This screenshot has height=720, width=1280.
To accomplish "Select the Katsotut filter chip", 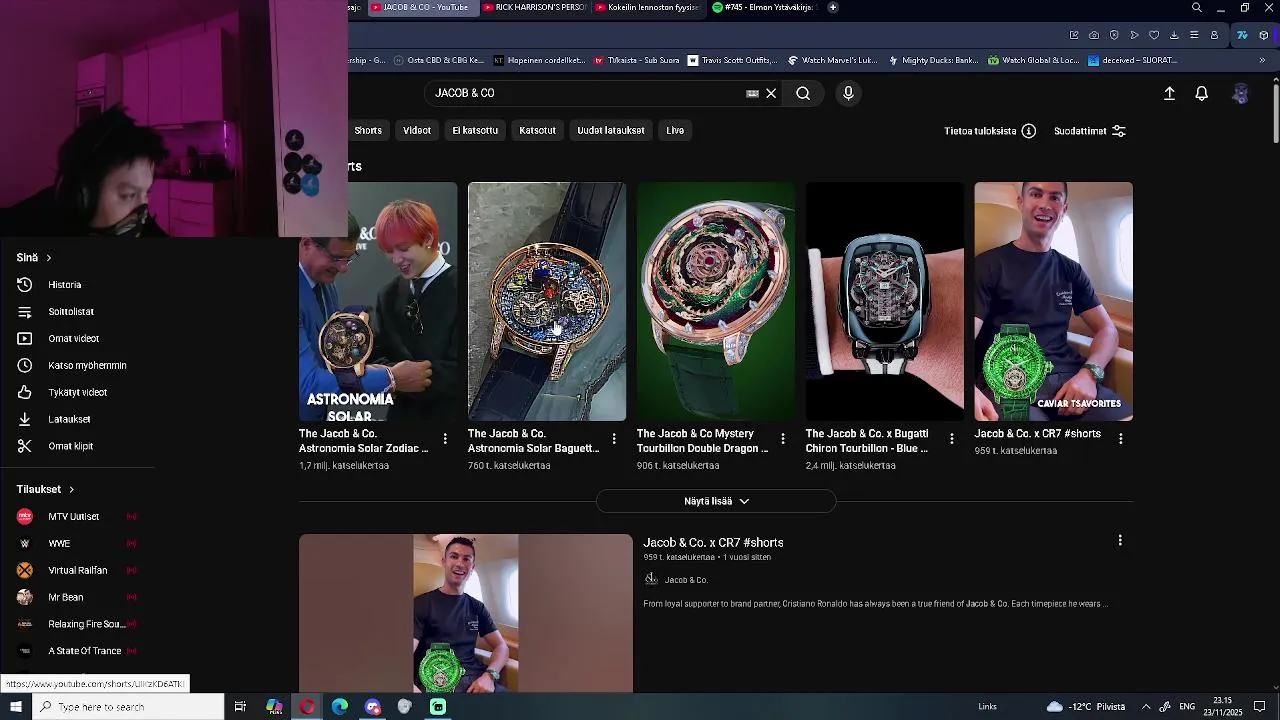I will pyautogui.click(x=537, y=131).
